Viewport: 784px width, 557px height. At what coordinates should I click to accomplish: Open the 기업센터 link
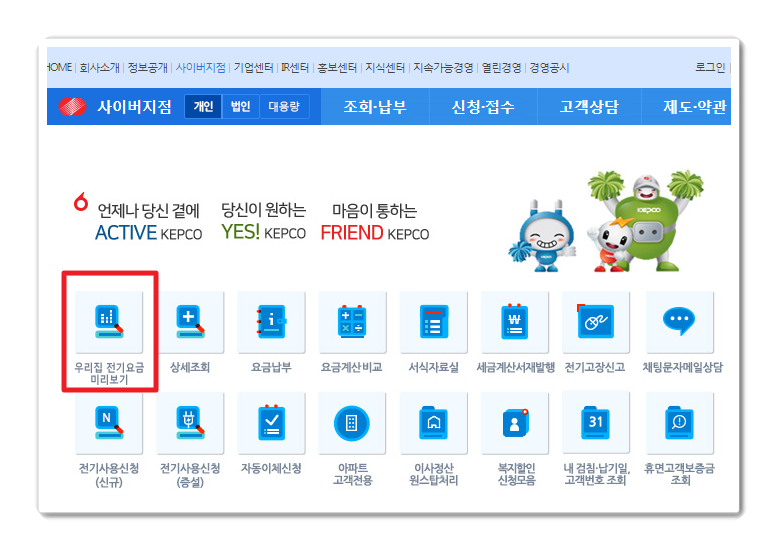254,68
